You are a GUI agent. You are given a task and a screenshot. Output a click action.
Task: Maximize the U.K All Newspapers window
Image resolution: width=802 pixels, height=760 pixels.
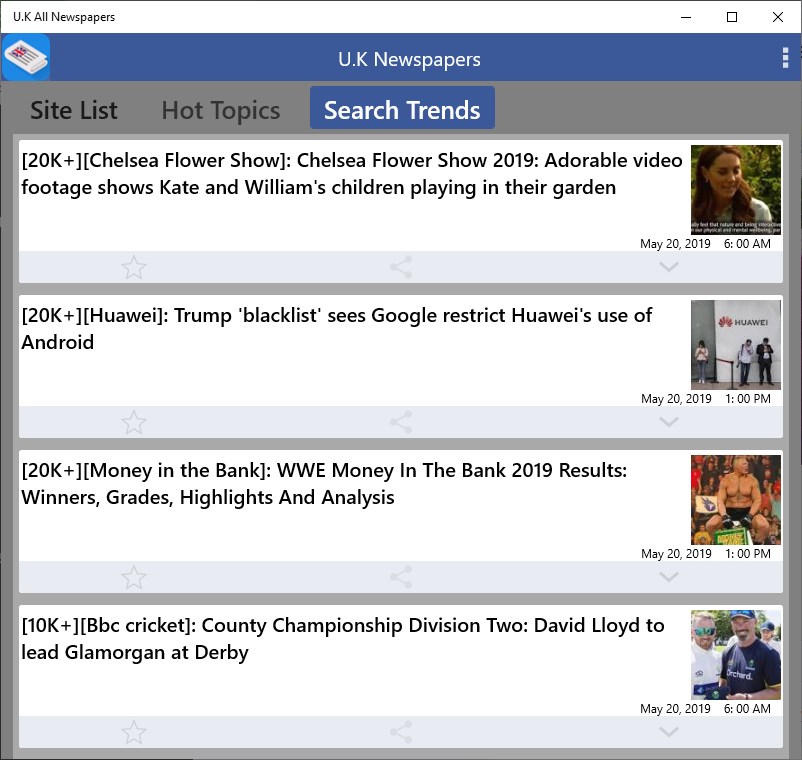pyautogui.click(x=732, y=17)
